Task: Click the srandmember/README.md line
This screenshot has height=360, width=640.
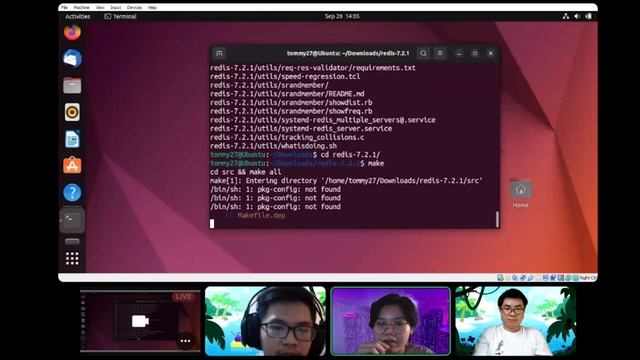Action: pos(287,94)
